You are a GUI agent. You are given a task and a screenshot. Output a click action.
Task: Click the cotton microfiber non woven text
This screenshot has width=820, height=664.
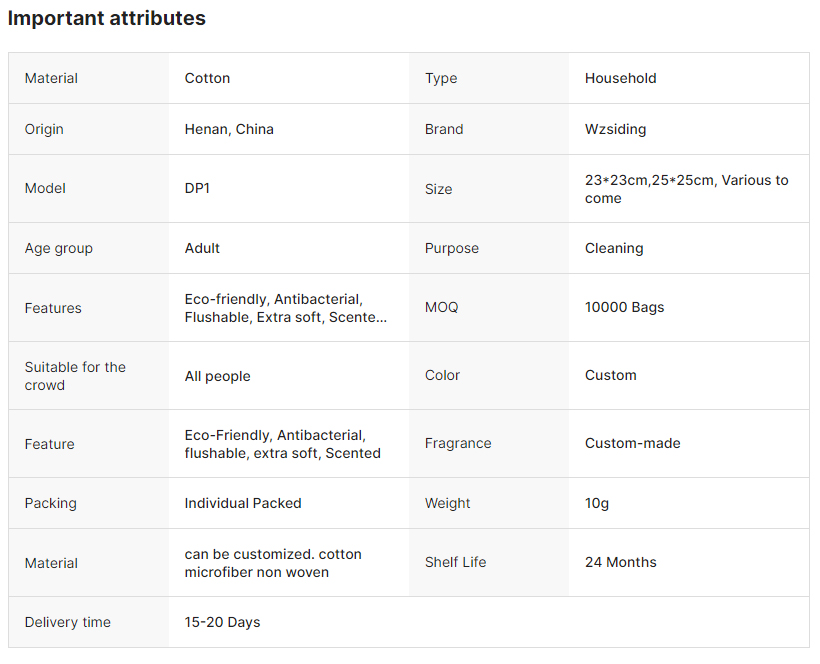pyautogui.click(x=256, y=572)
